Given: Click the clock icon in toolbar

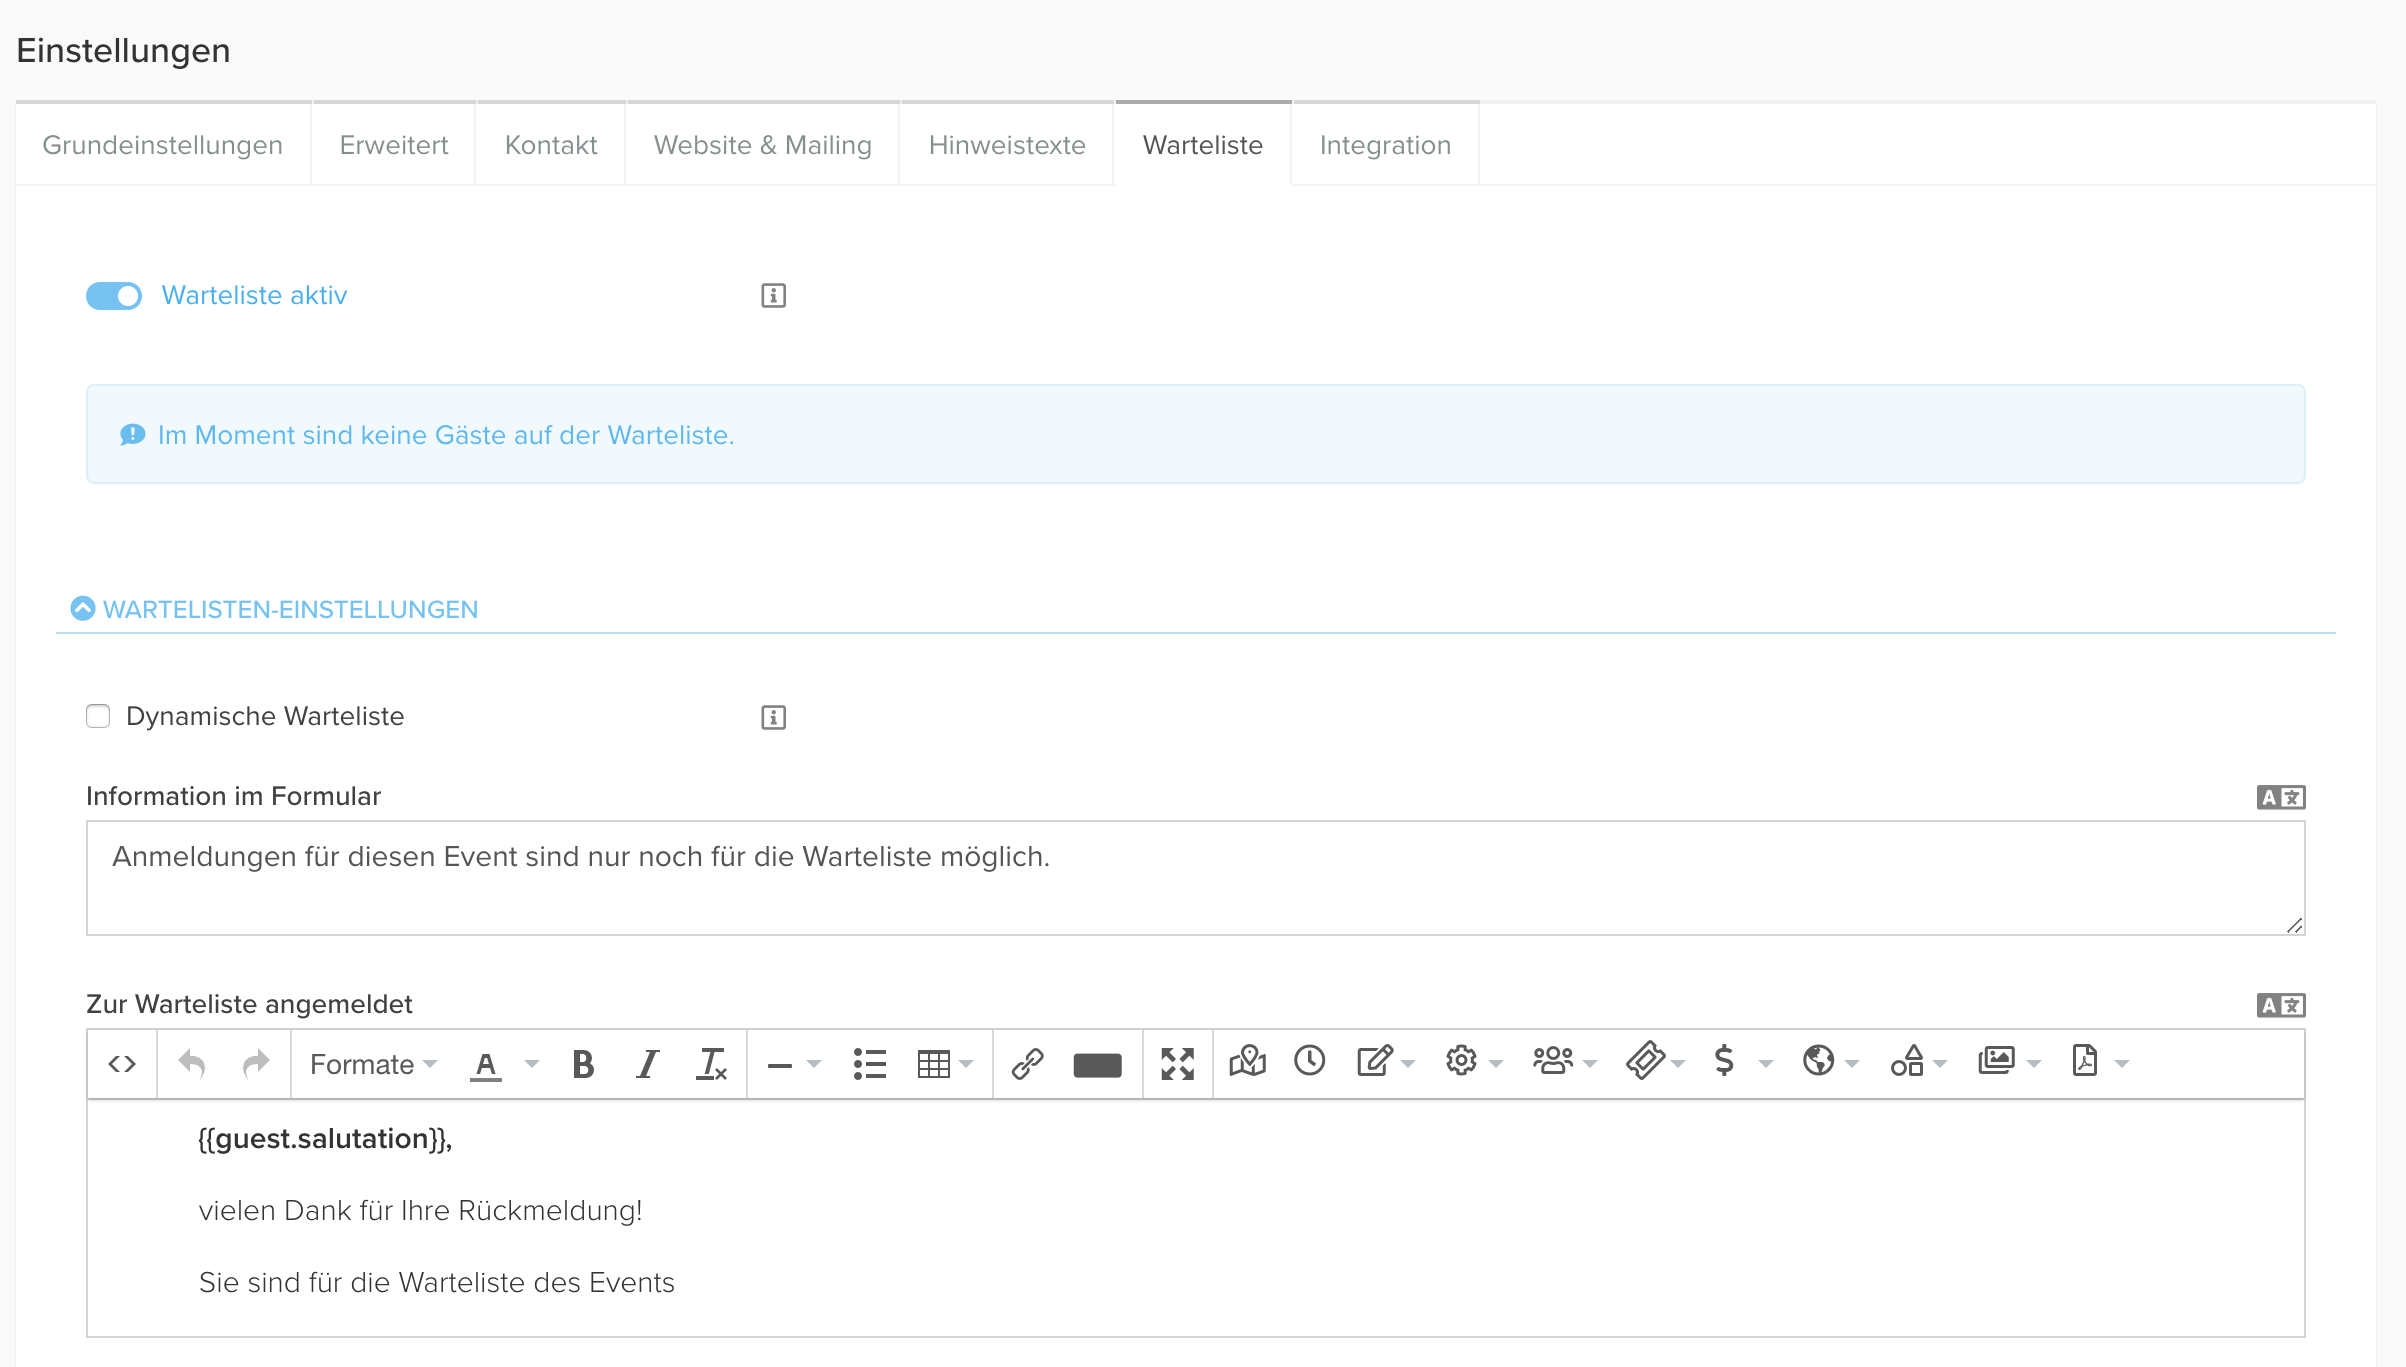Looking at the screenshot, I should 1309,1061.
